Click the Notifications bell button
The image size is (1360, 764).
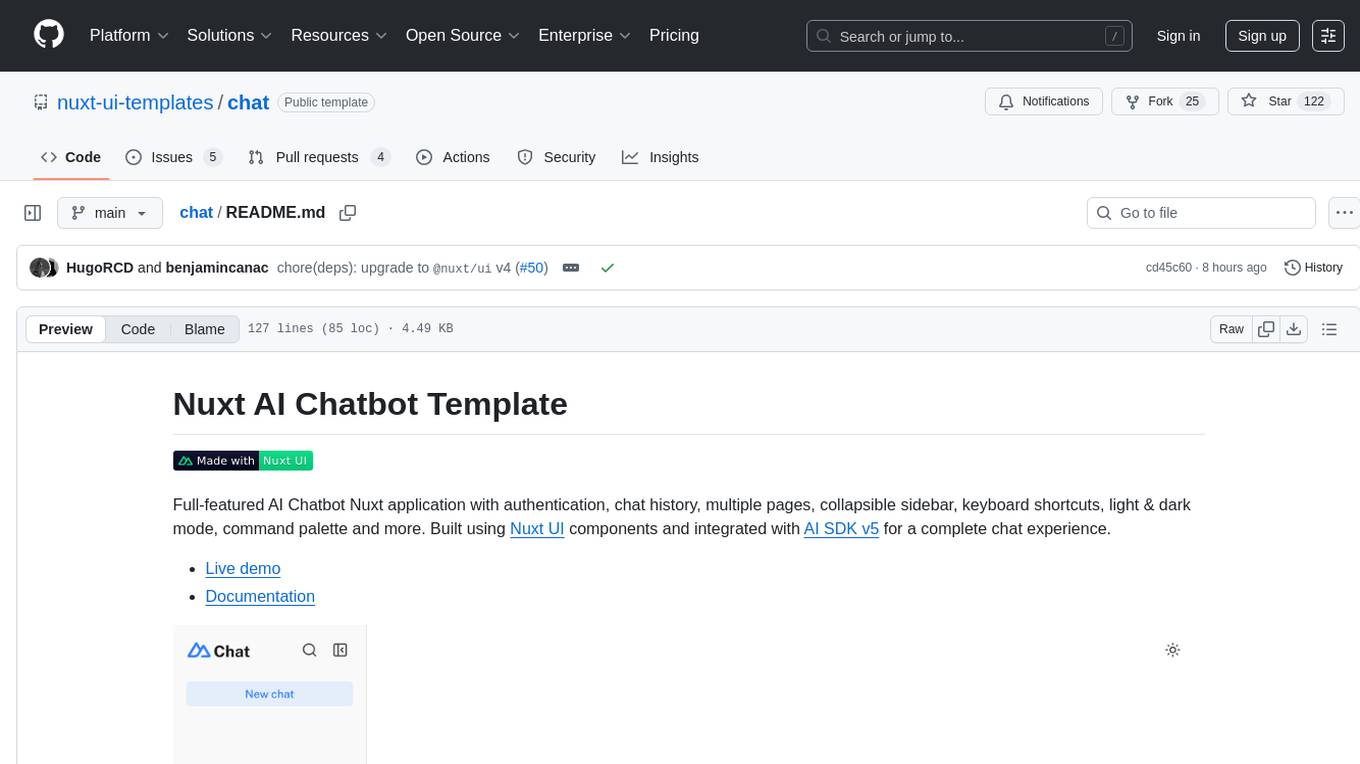[x=1044, y=102]
